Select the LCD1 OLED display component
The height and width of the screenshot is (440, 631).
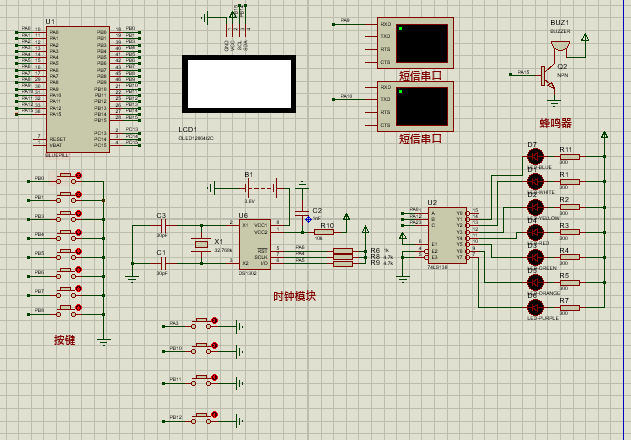pos(239,84)
